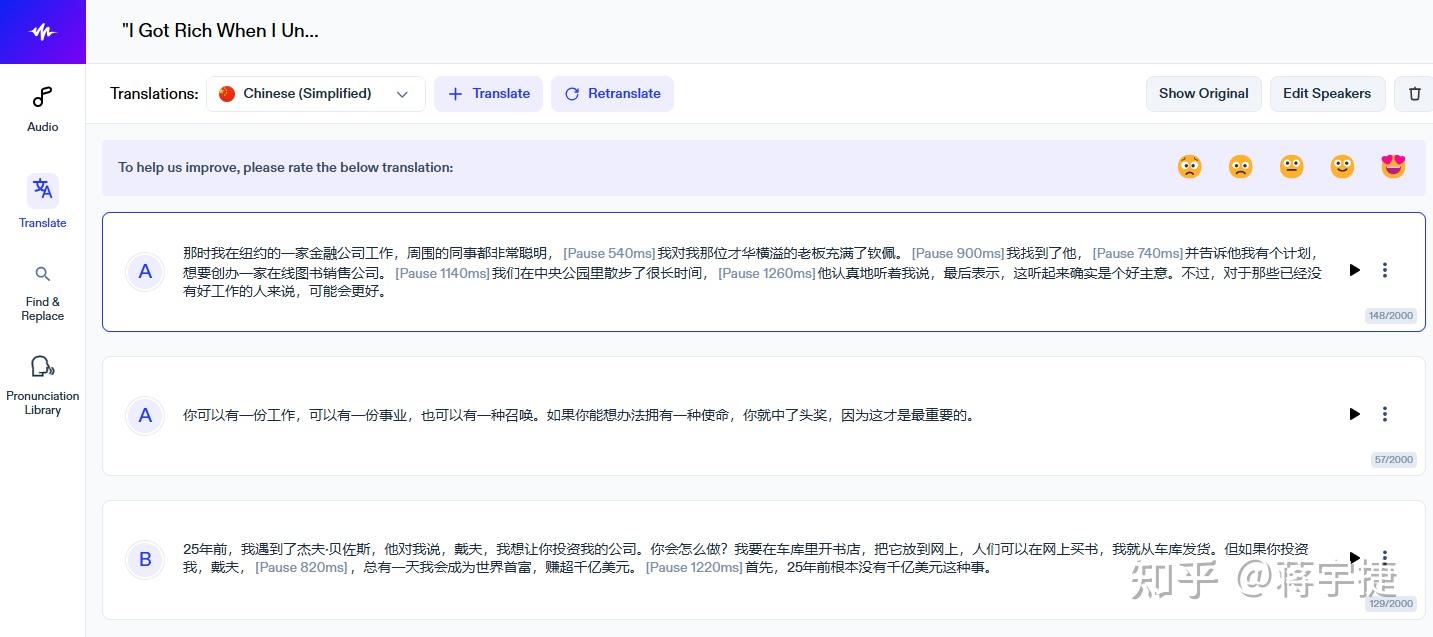Play speaker B's translated segment
Screen dimensions: 1433x637
(1354, 557)
